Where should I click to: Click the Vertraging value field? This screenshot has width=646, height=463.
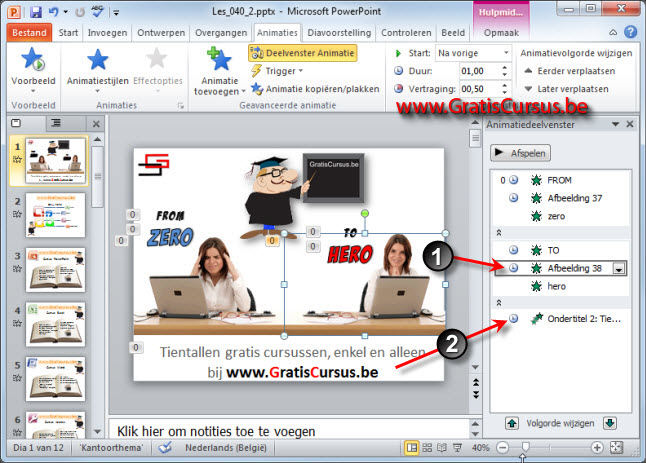[x=480, y=89]
